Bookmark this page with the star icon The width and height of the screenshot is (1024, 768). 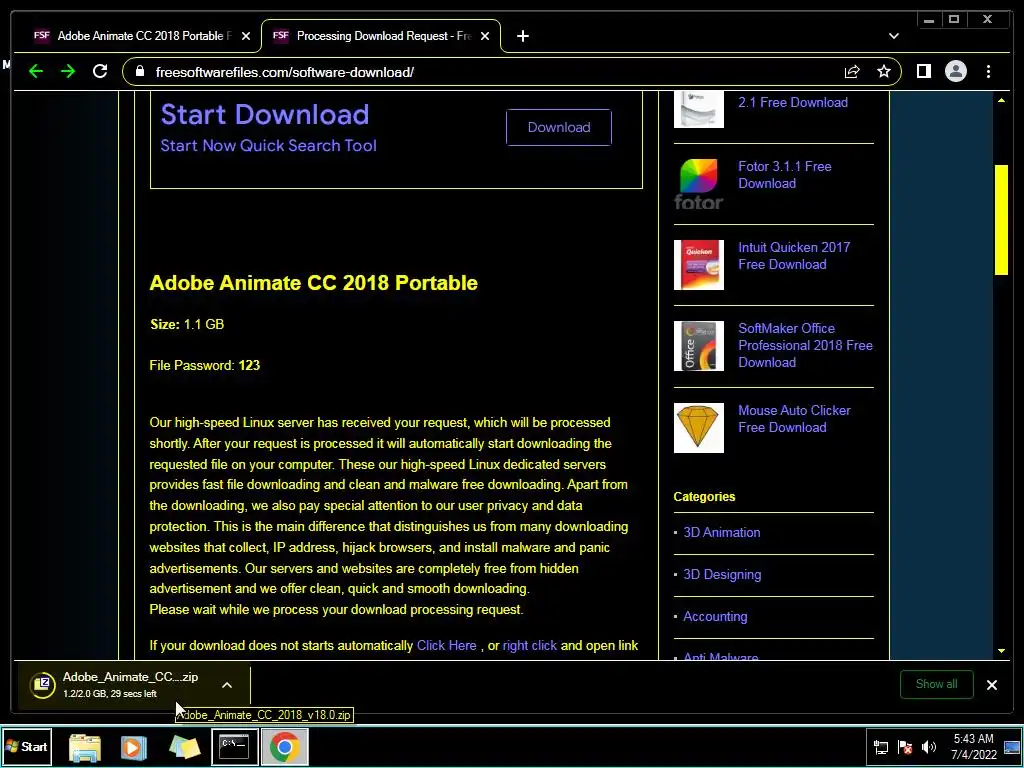[884, 72]
